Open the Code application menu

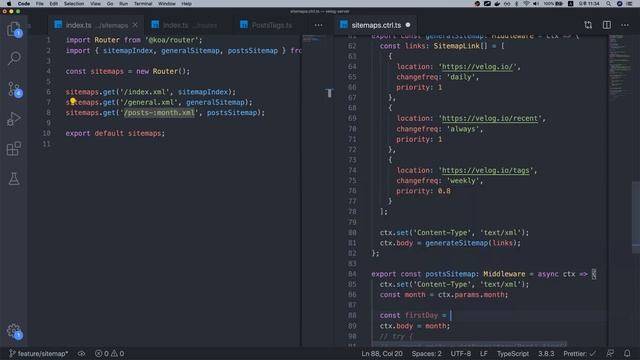[24, 4]
